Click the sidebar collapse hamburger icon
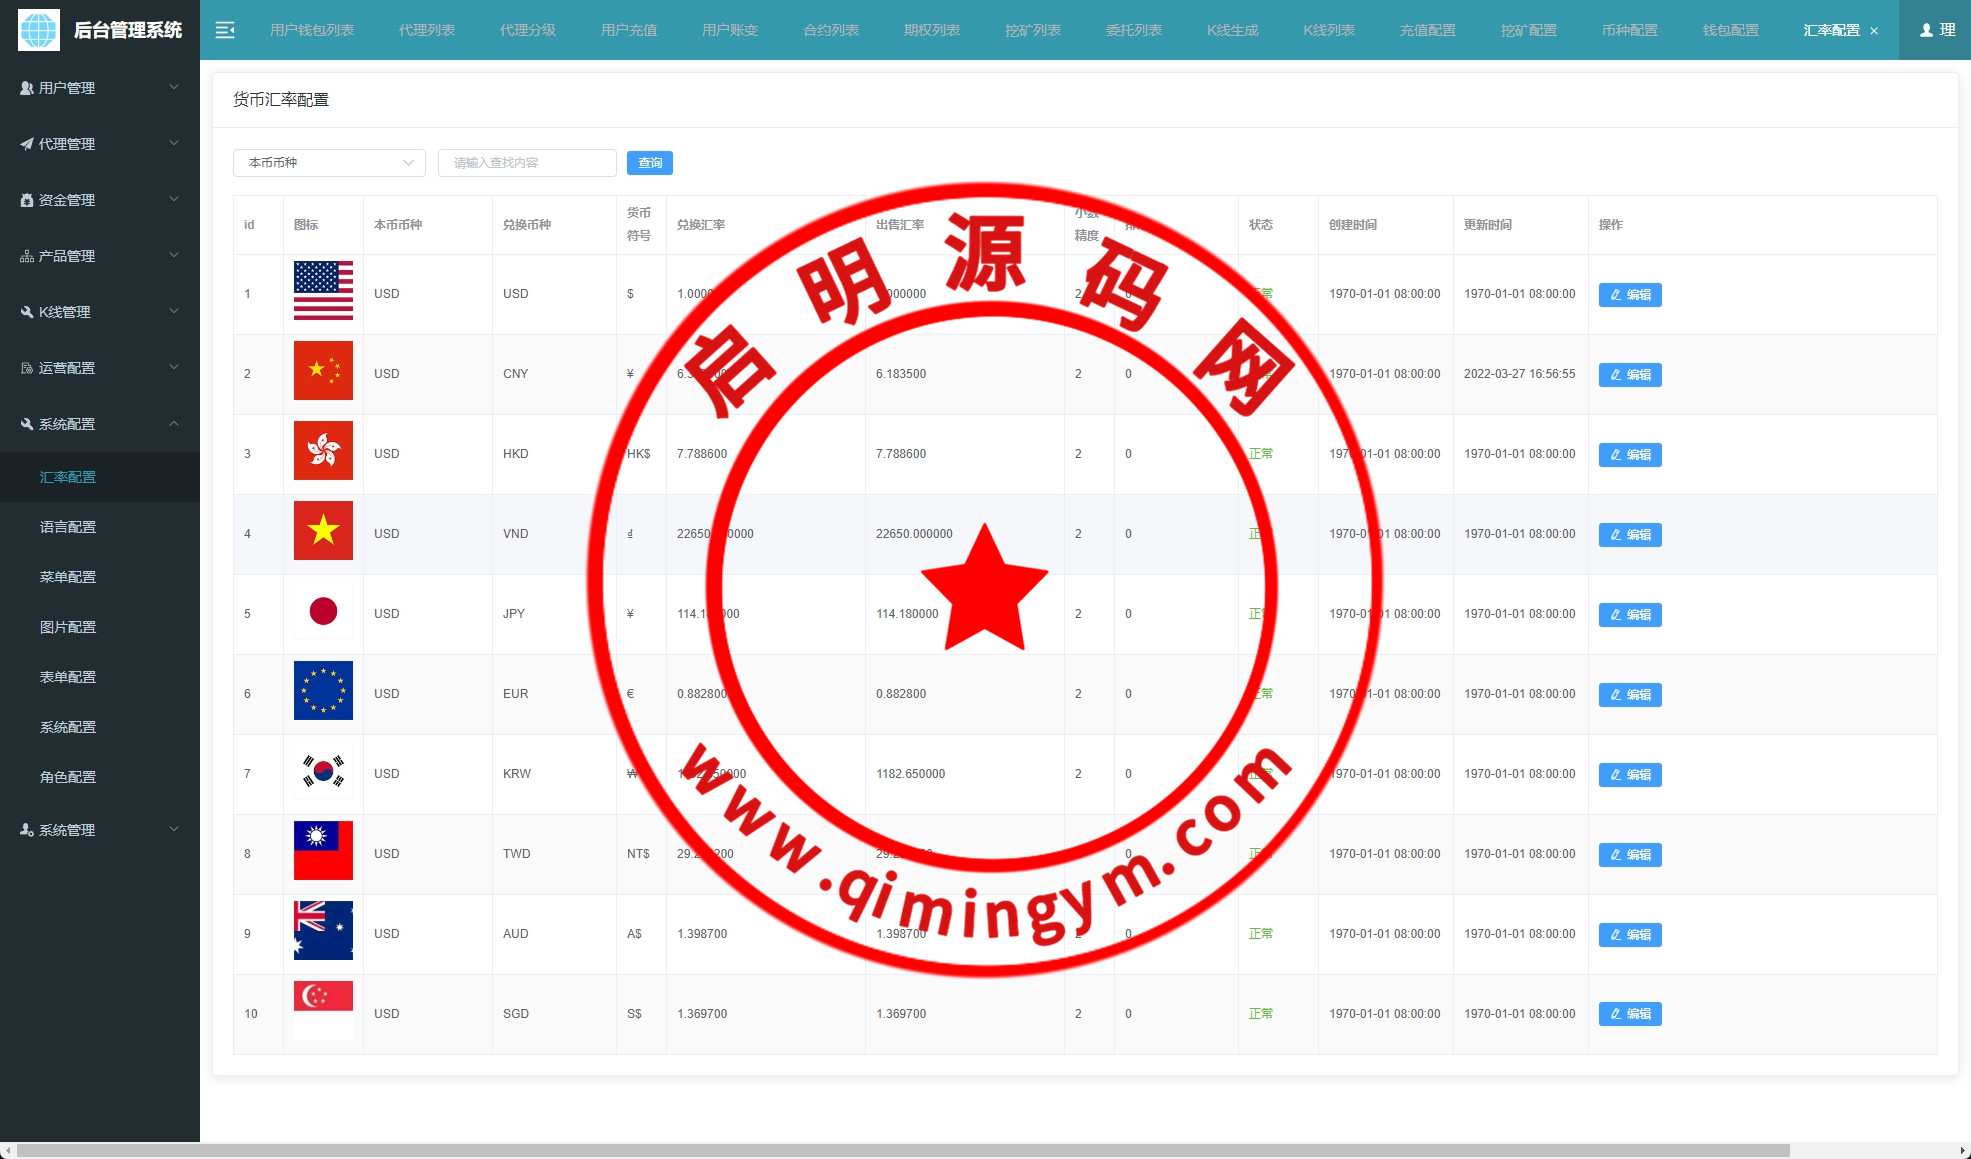 pyautogui.click(x=225, y=30)
